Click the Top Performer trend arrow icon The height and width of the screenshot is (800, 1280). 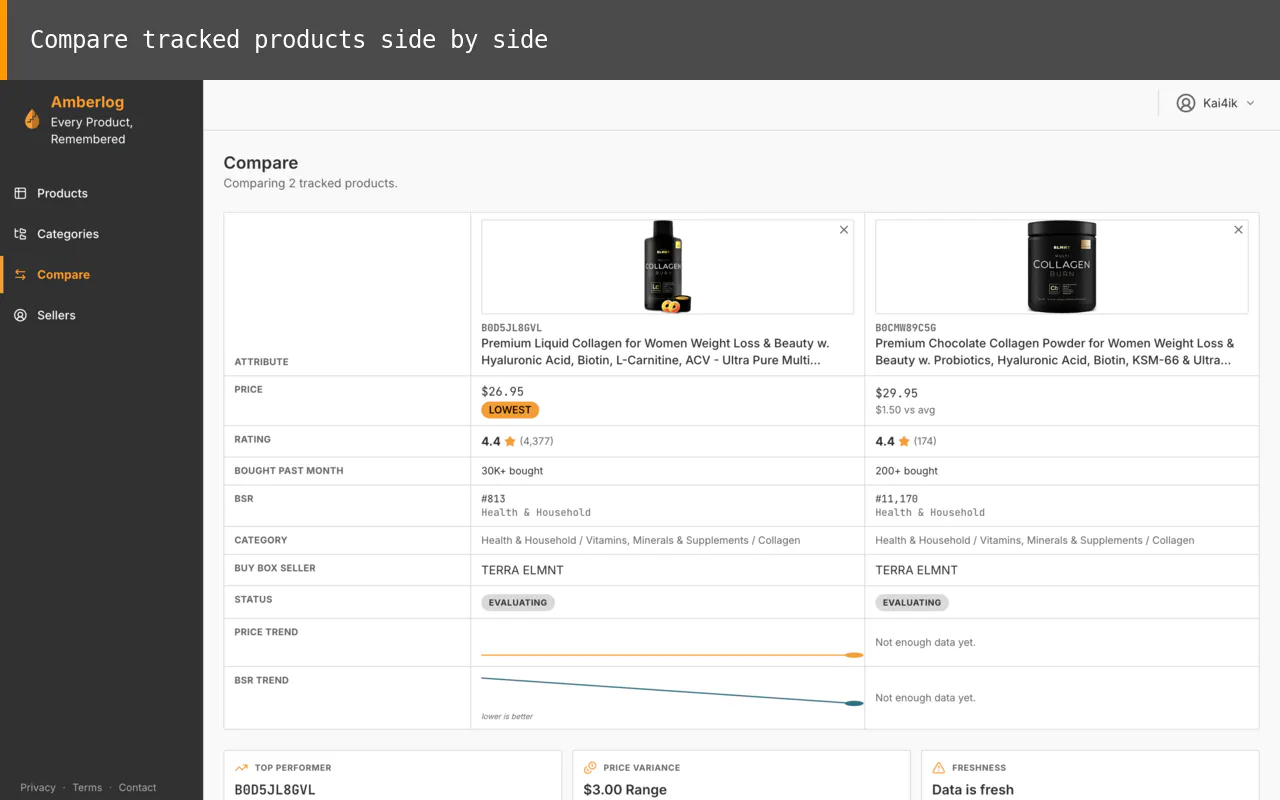click(x=241, y=768)
